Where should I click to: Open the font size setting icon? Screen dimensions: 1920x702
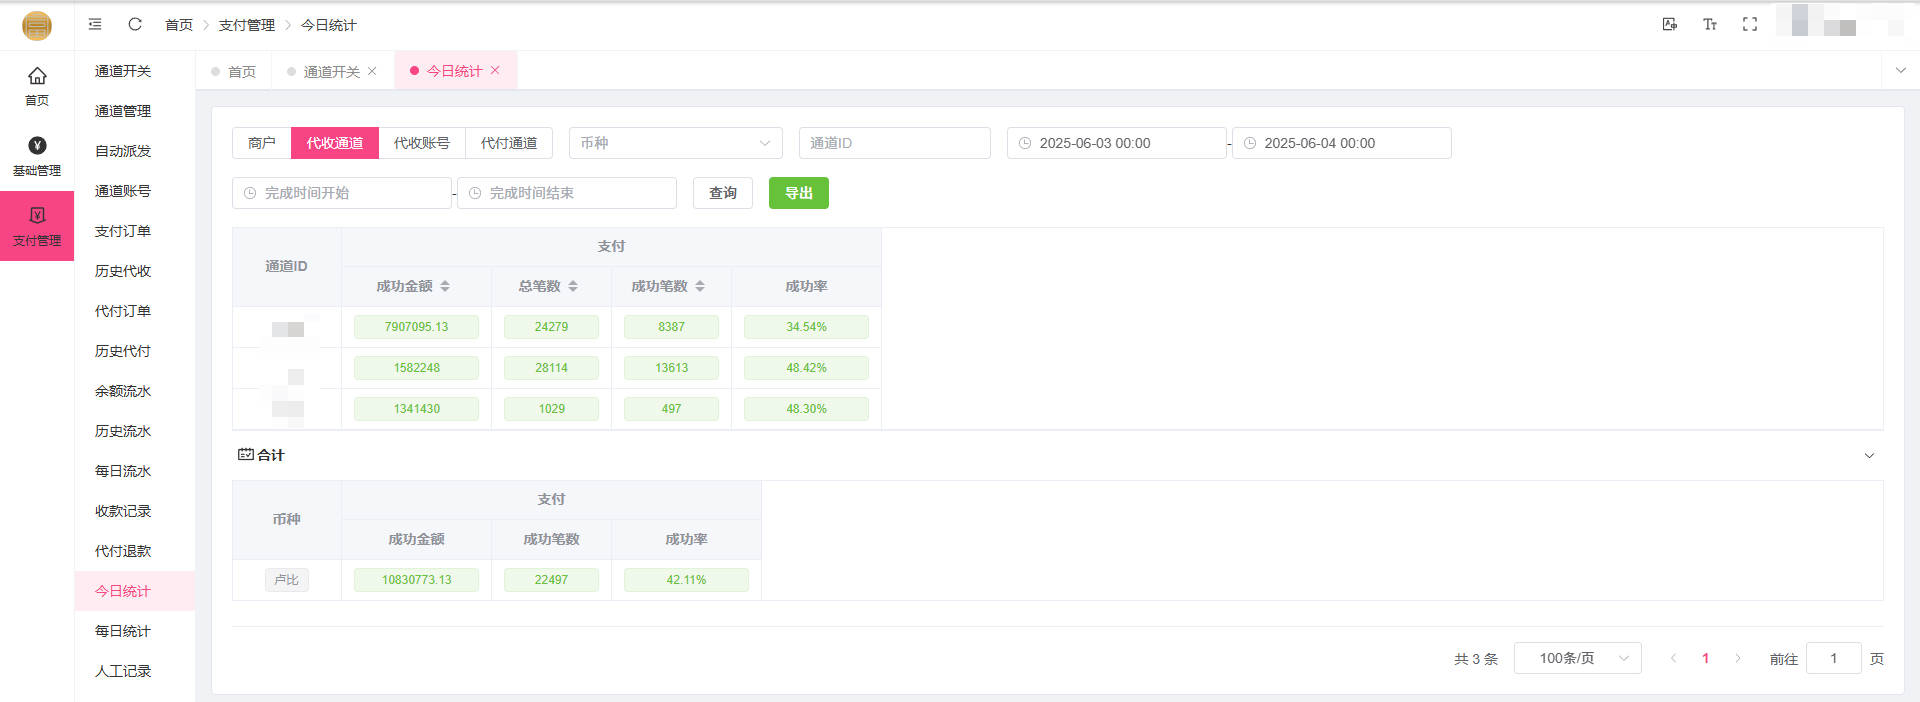(x=1709, y=24)
